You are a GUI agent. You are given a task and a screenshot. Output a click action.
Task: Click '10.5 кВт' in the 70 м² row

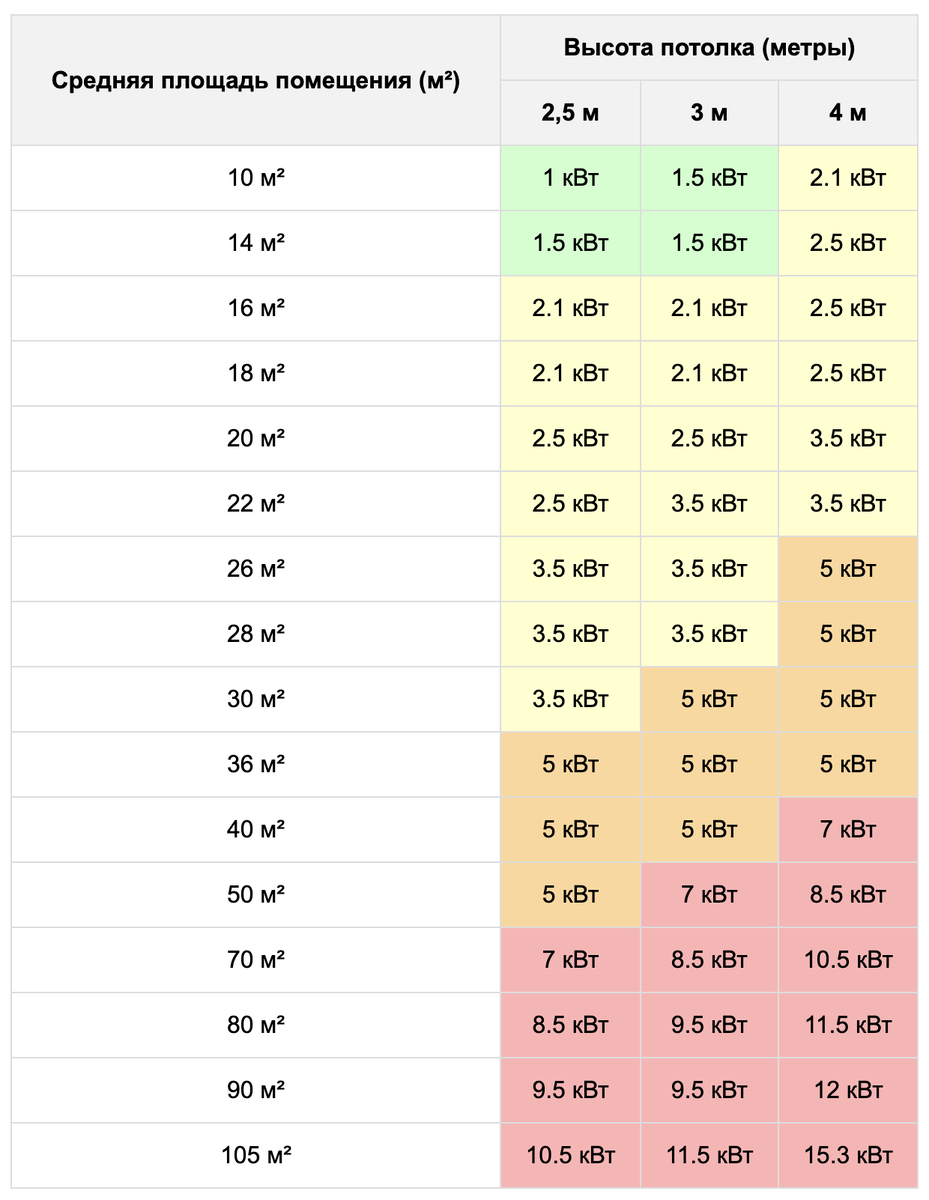click(848, 960)
